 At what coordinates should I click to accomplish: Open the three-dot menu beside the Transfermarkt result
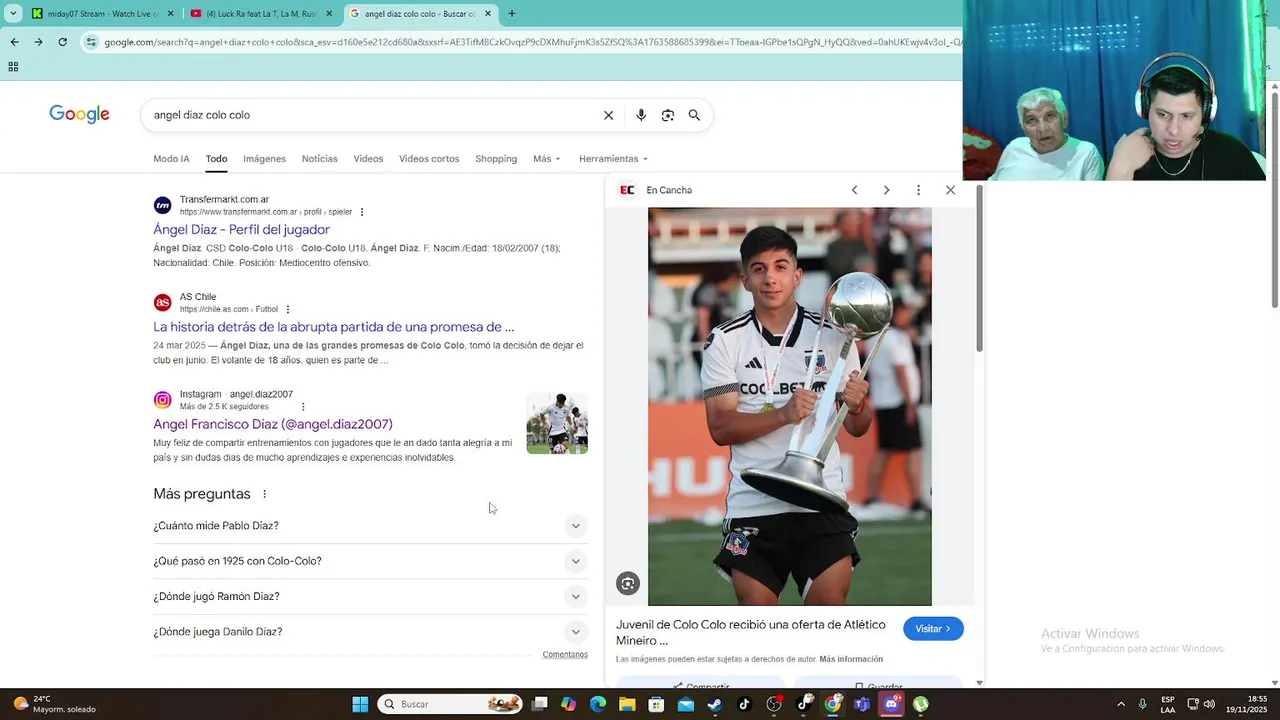click(362, 212)
